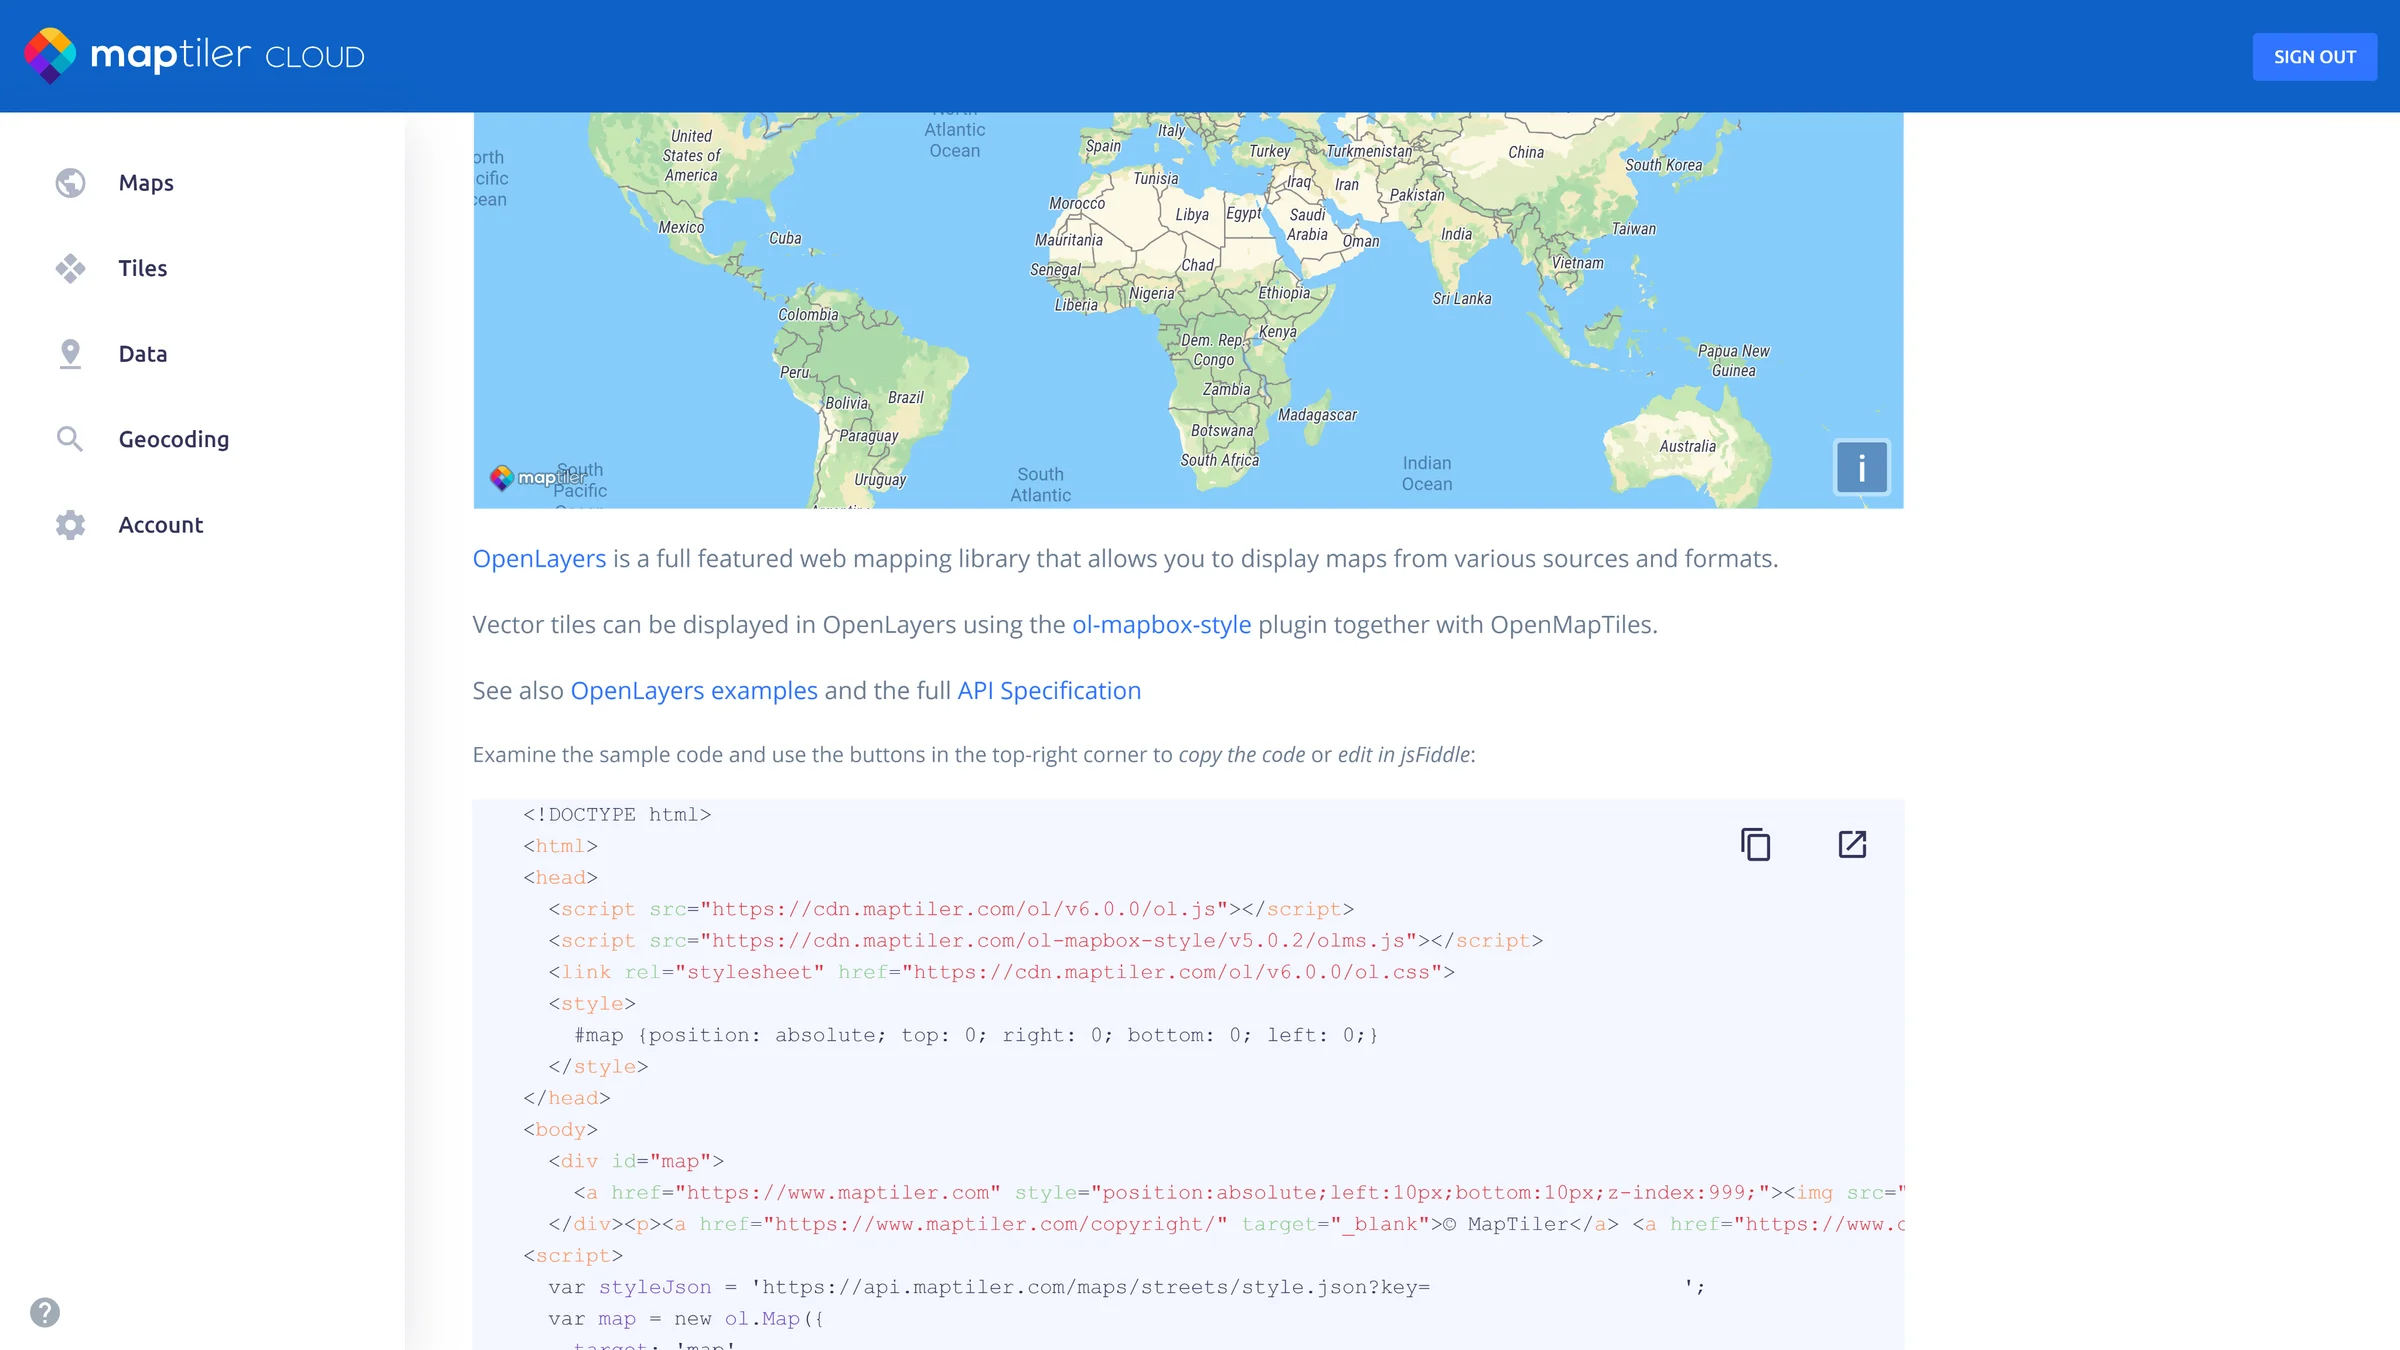Open the help question mark icon
The width and height of the screenshot is (2400, 1350).
click(x=45, y=1312)
